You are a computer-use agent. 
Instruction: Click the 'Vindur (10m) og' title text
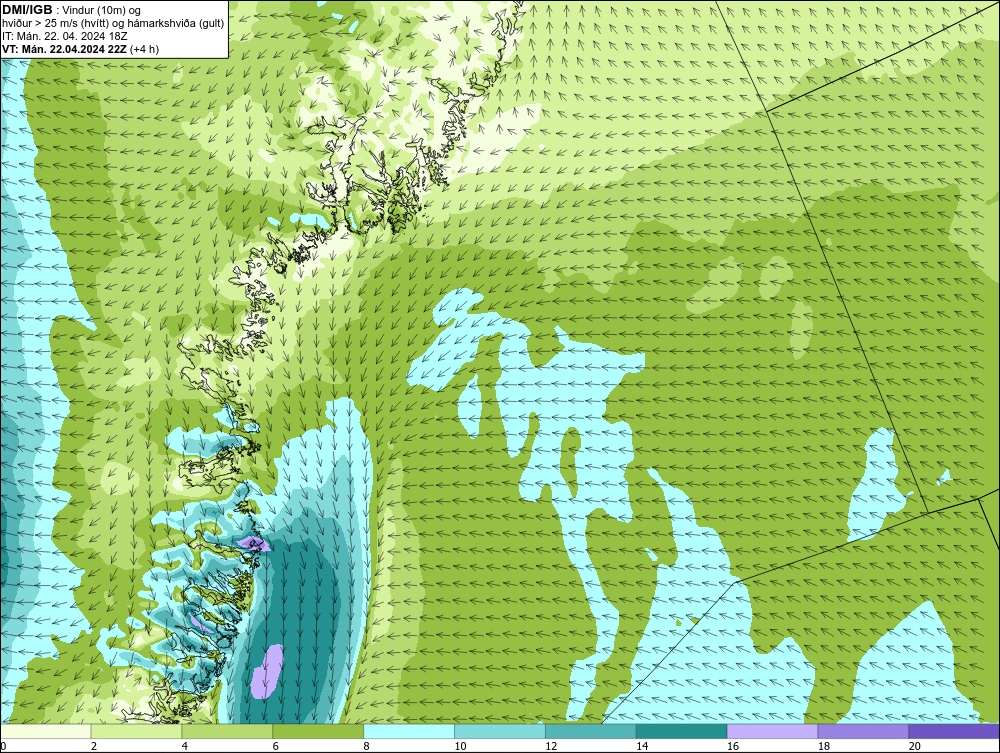(x=102, y=10)
